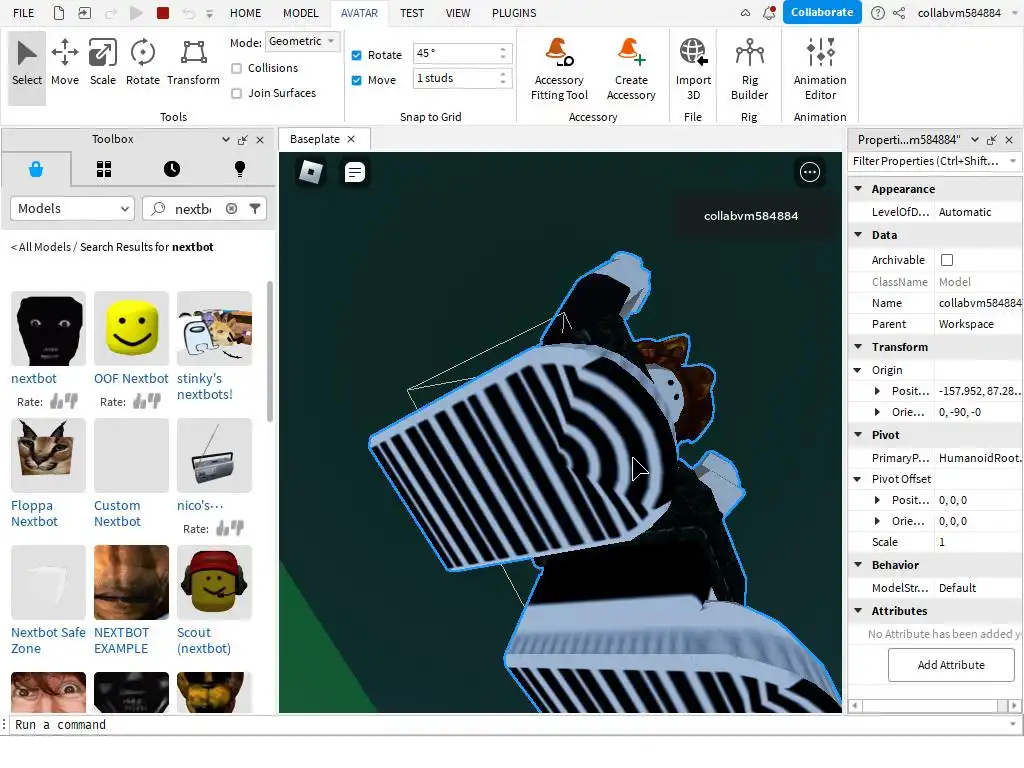Viewport: 1024px width, 768px height.
Task: Collapse the Behavior section
Action: tap(858, 564)
